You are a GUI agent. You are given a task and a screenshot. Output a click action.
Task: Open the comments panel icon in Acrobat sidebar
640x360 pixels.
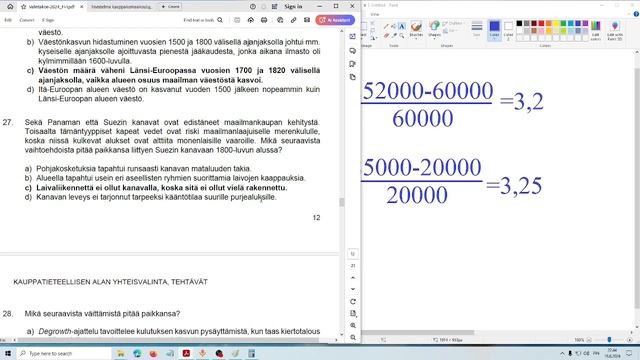(353, 51)
